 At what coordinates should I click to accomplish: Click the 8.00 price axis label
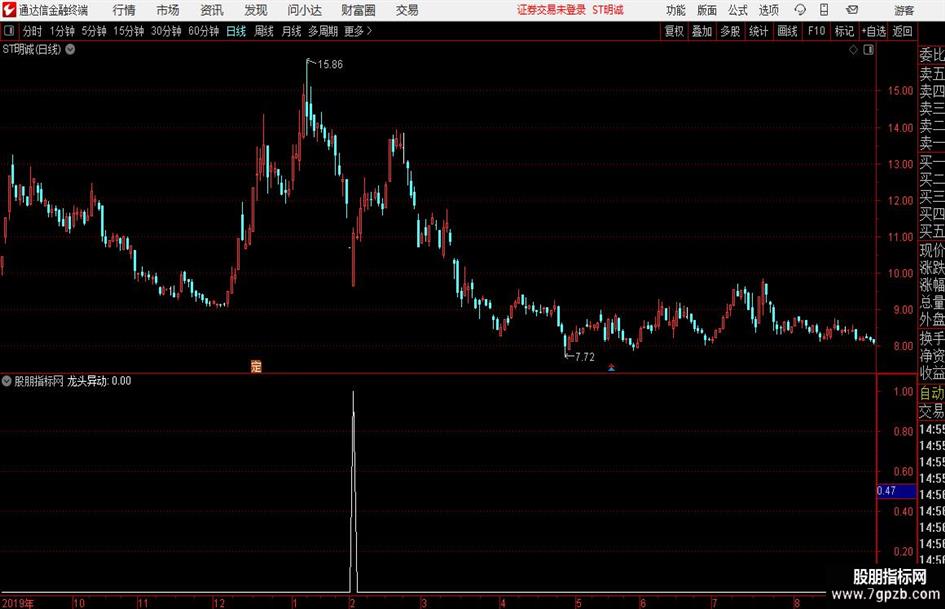[x=903, y=346]
